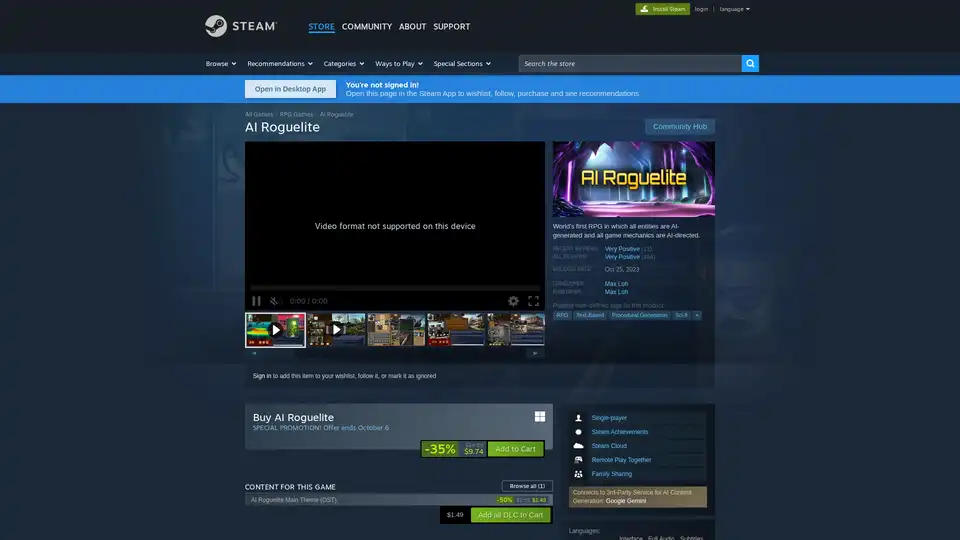The width and height of the screenshot is (960, 540).
Task: Click Add to Cart for AI Roguelite
Action: click(515, 449)
